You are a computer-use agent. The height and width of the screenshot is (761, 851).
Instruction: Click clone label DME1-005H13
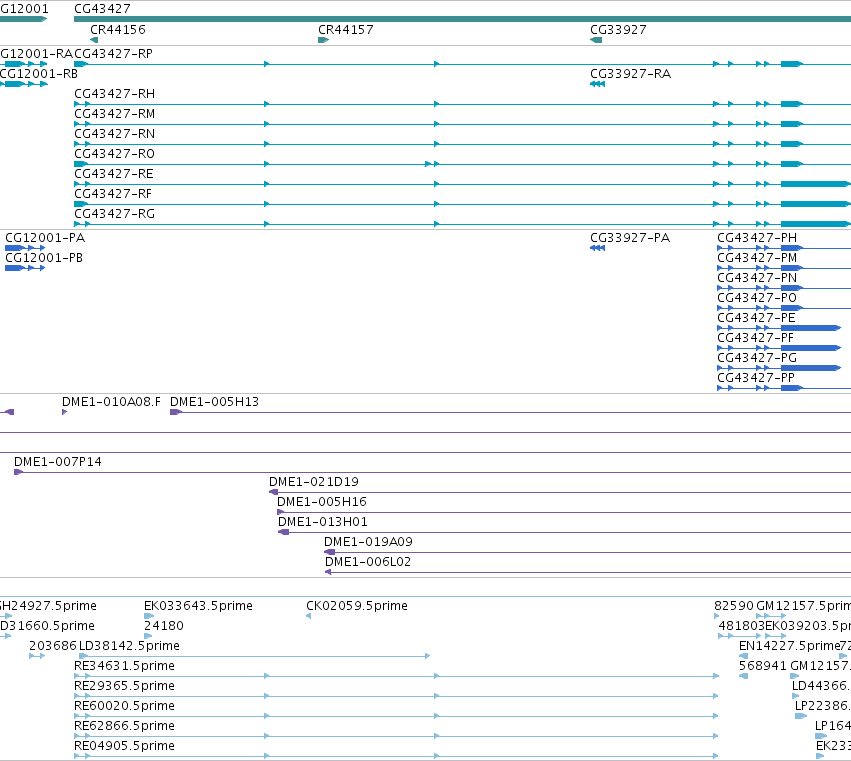[x=214, y=402]
